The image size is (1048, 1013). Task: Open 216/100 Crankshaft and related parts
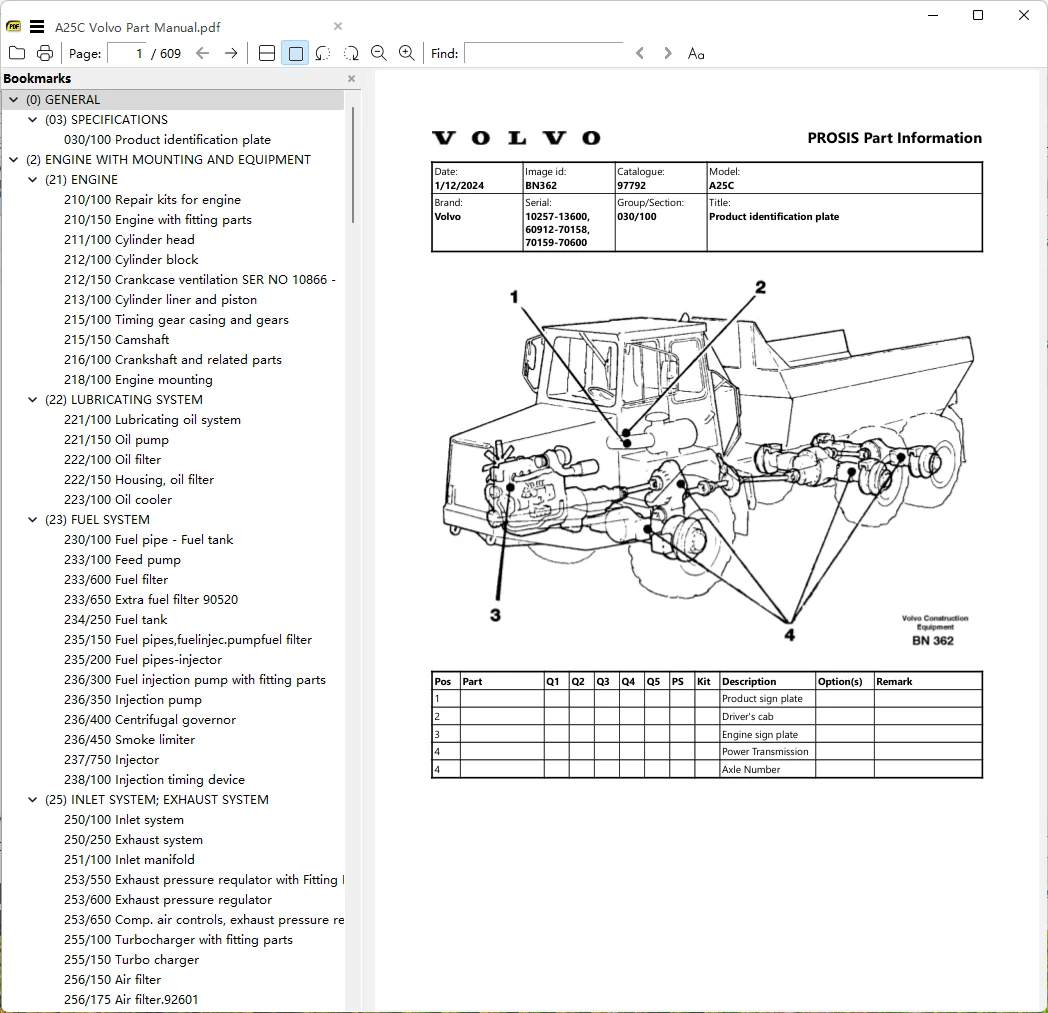click(172, 359)
